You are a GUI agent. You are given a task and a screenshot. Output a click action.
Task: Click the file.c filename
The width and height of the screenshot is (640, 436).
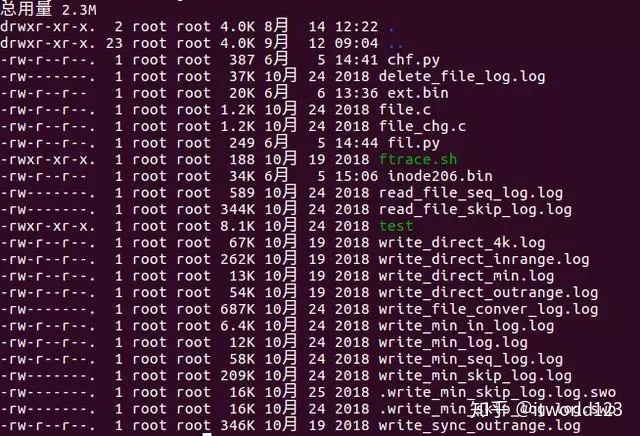pos(405,110)
